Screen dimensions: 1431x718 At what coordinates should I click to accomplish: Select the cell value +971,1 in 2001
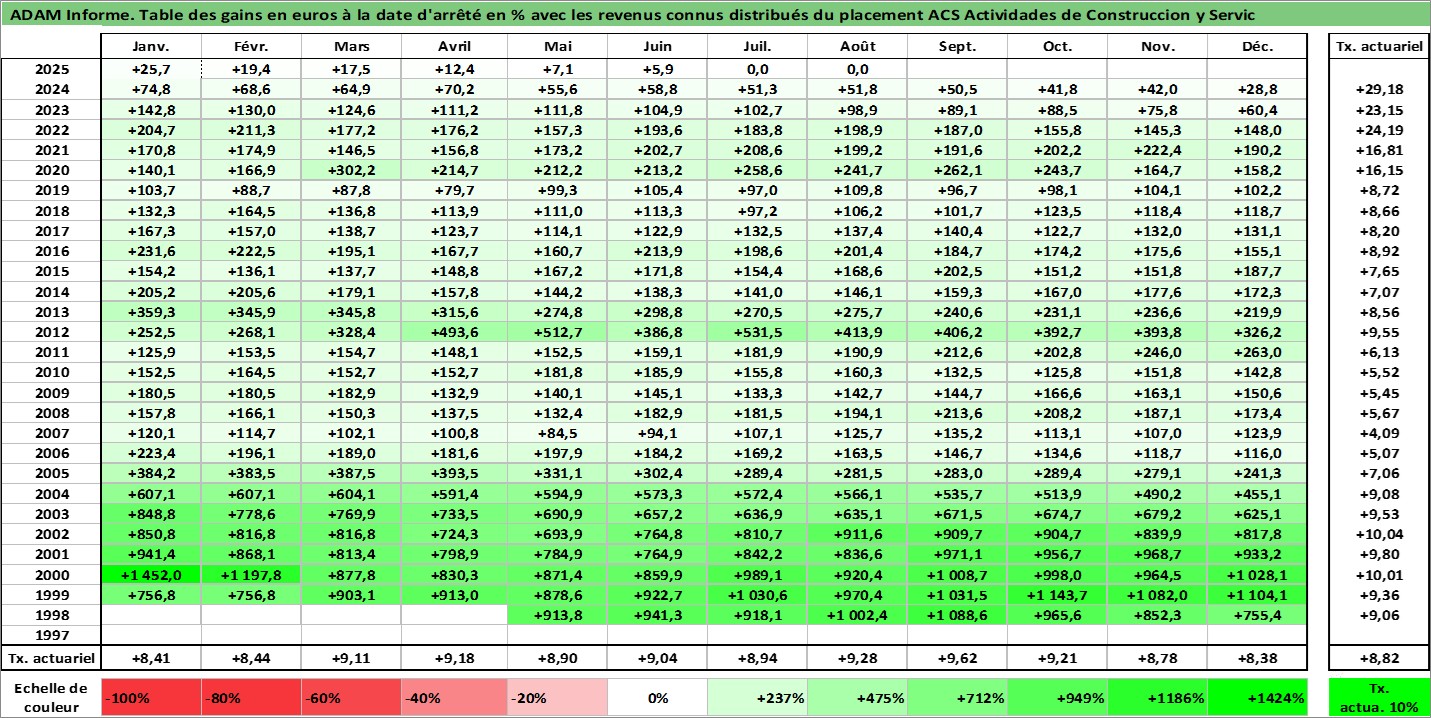(x=958, y=554)
